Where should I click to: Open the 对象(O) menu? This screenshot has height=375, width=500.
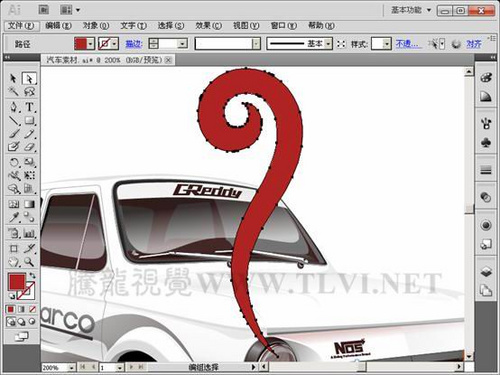(x=96, y=26)
